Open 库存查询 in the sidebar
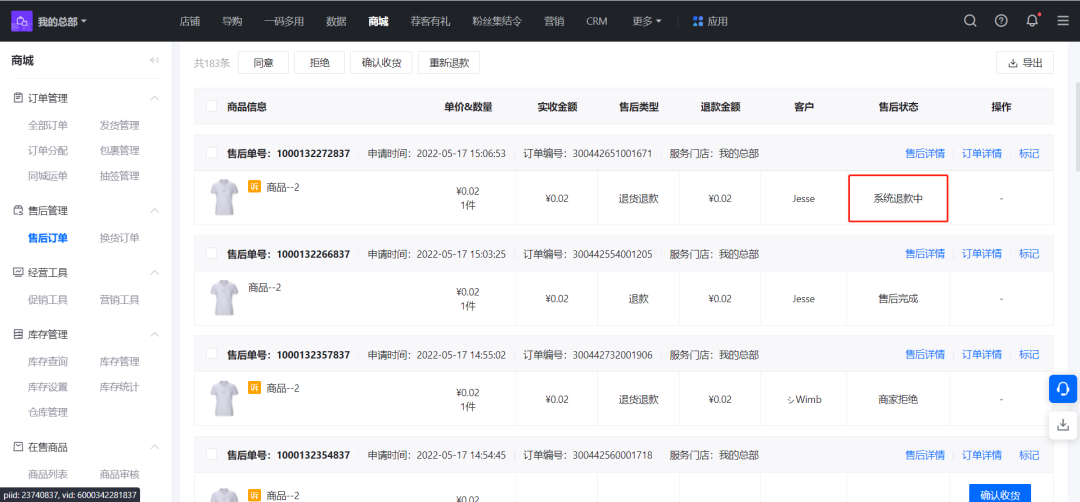 (x=48, y=362)
